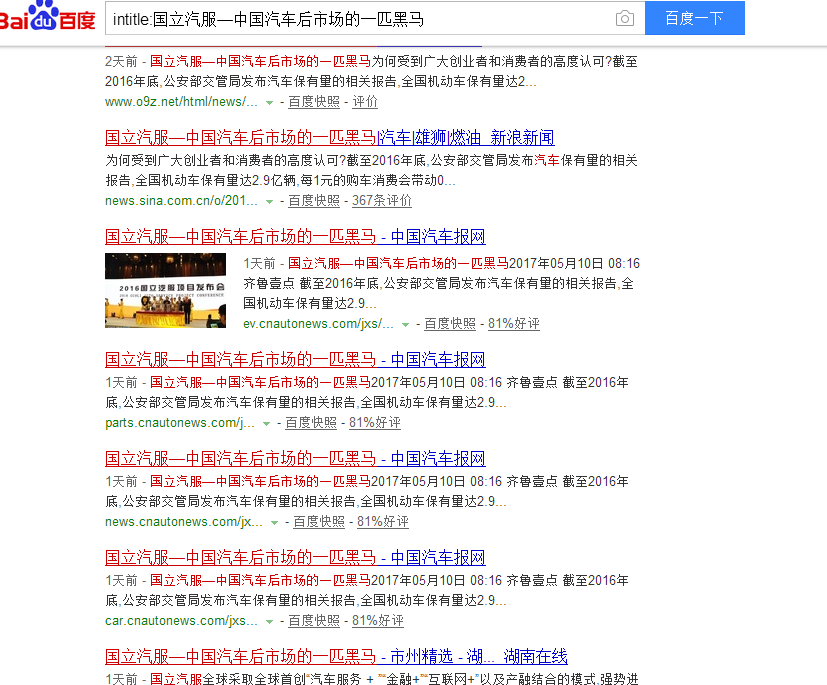This screenshot has width=827, height=685.
Task: Open result title above ev.cnautonews.com thumbnail
Action: point(295,237)
